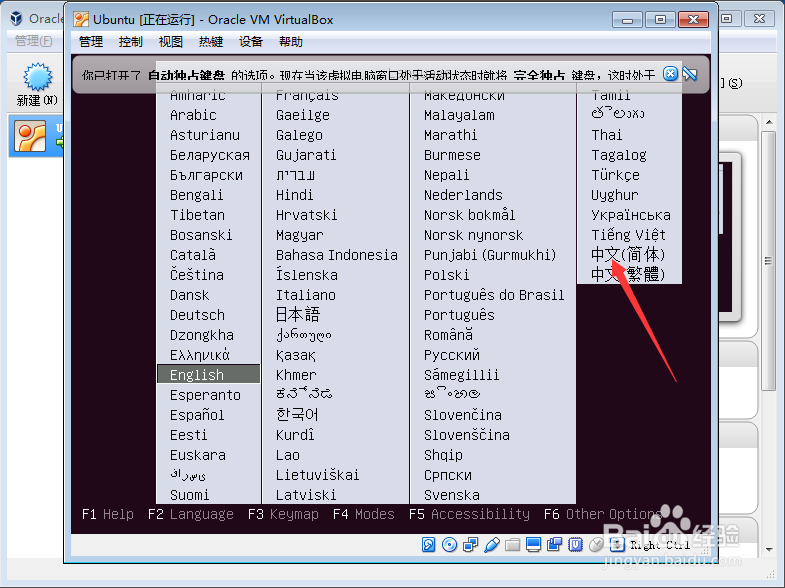This screenshot has width=785, height=588.
Task: Select Norsk bokmål language
Action: [x=470, y=215]
